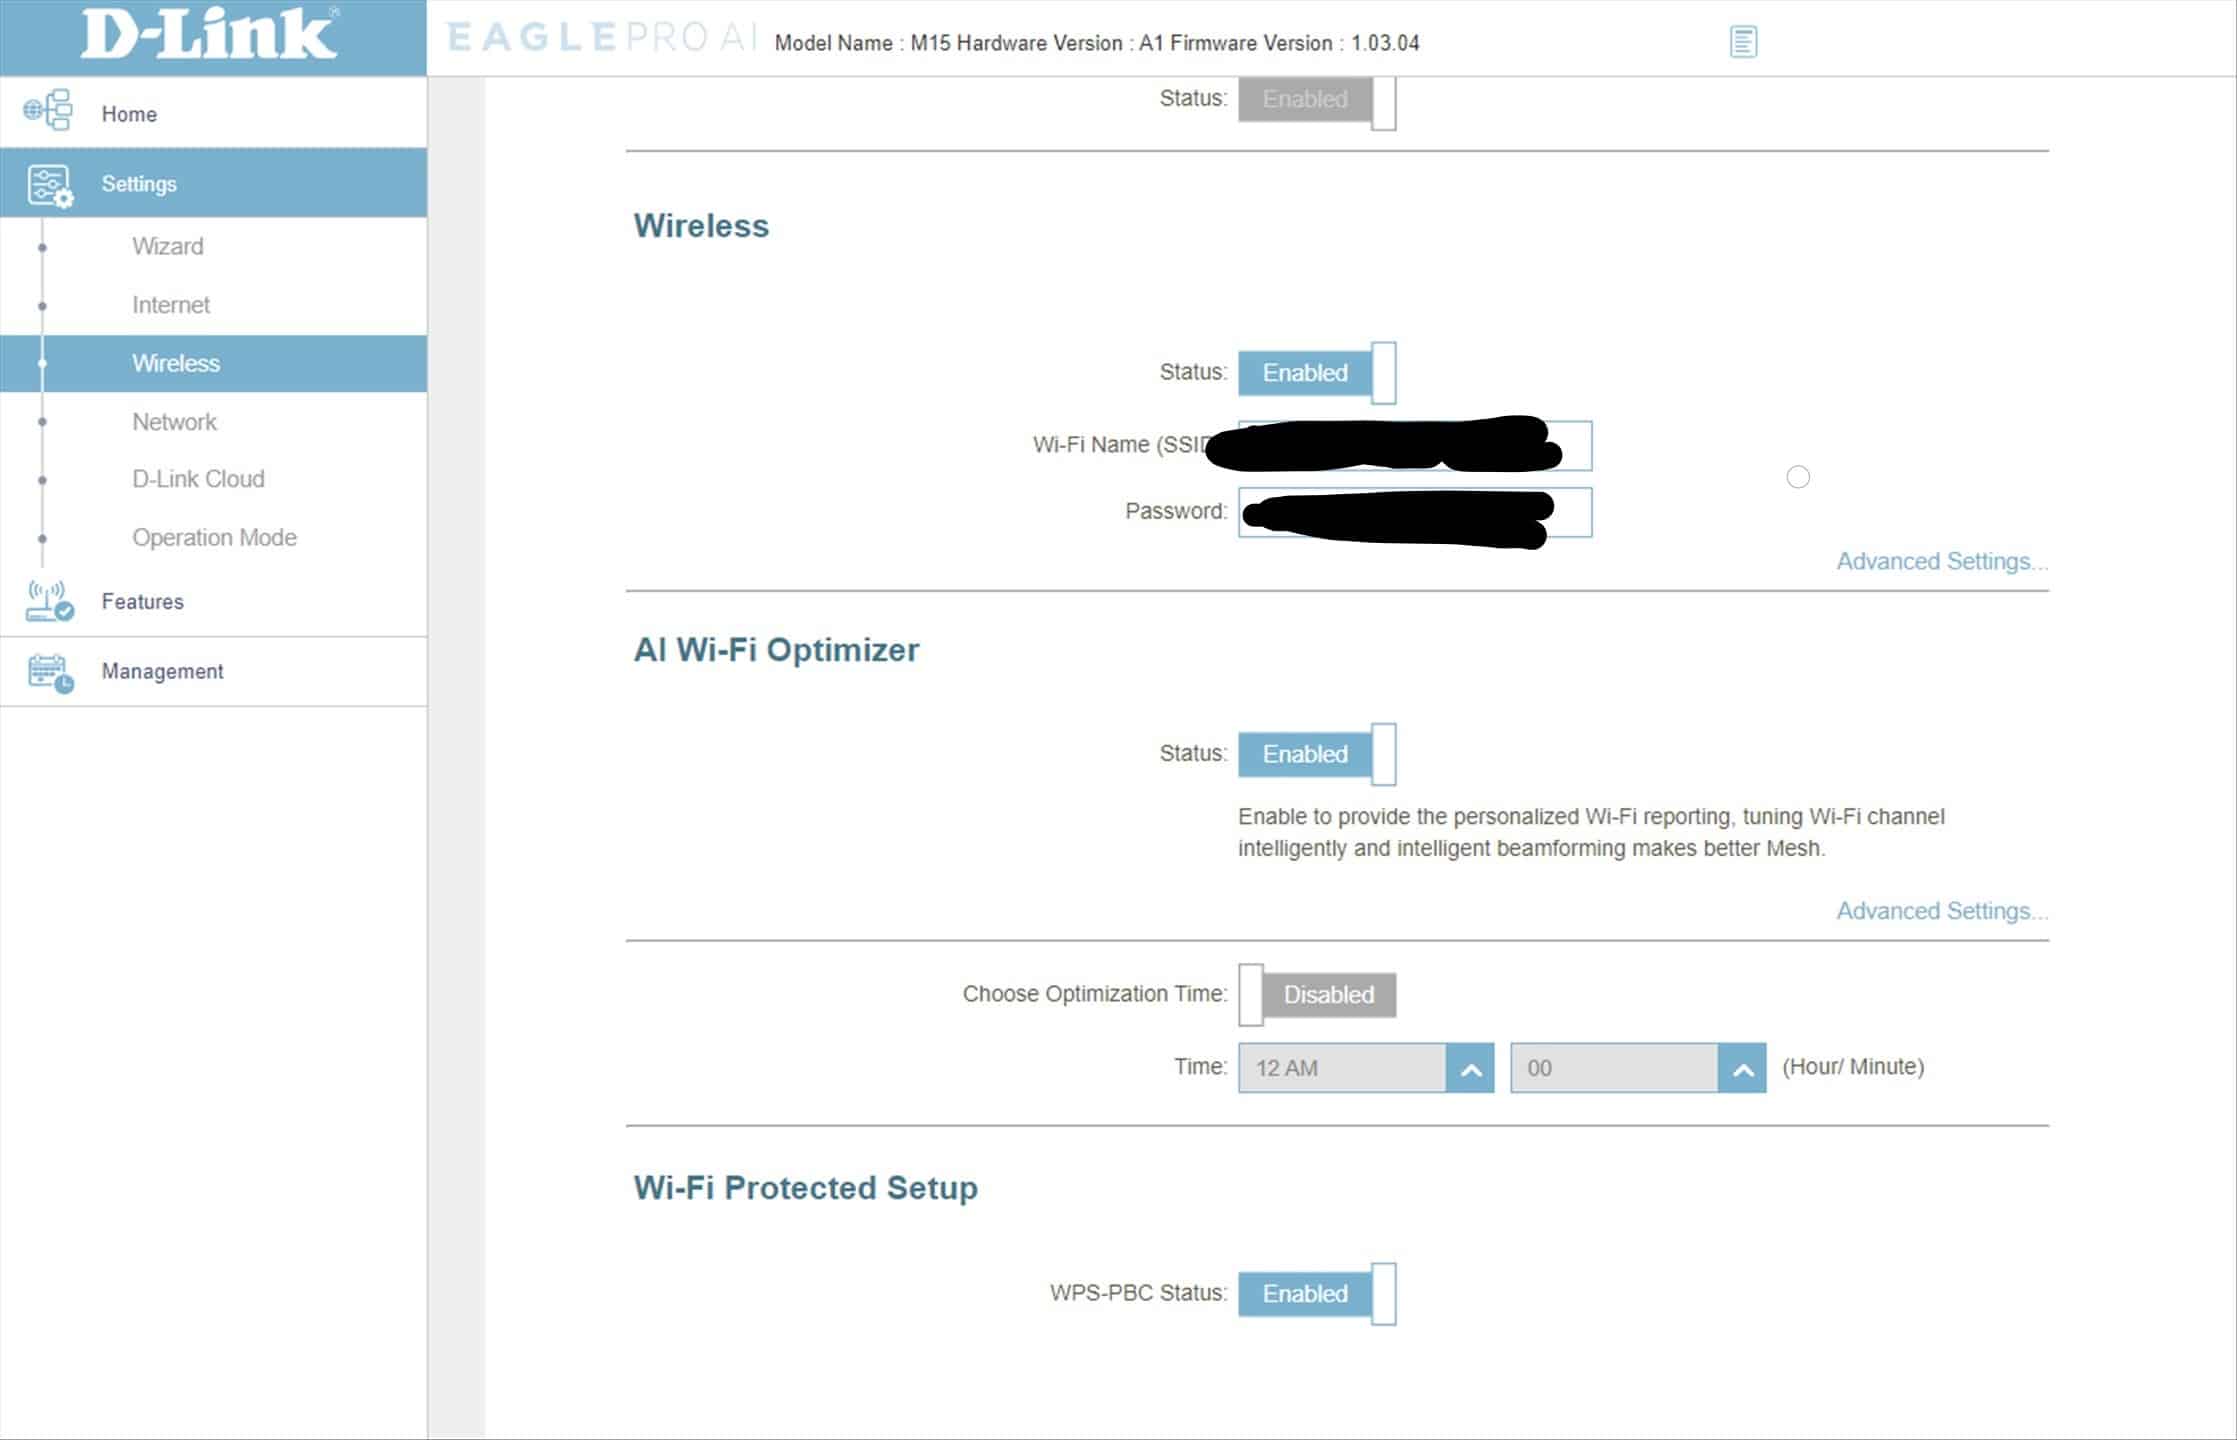2237x1440 pixels.
Task: Click the Wireless section heading
Action: click(701, 226)
